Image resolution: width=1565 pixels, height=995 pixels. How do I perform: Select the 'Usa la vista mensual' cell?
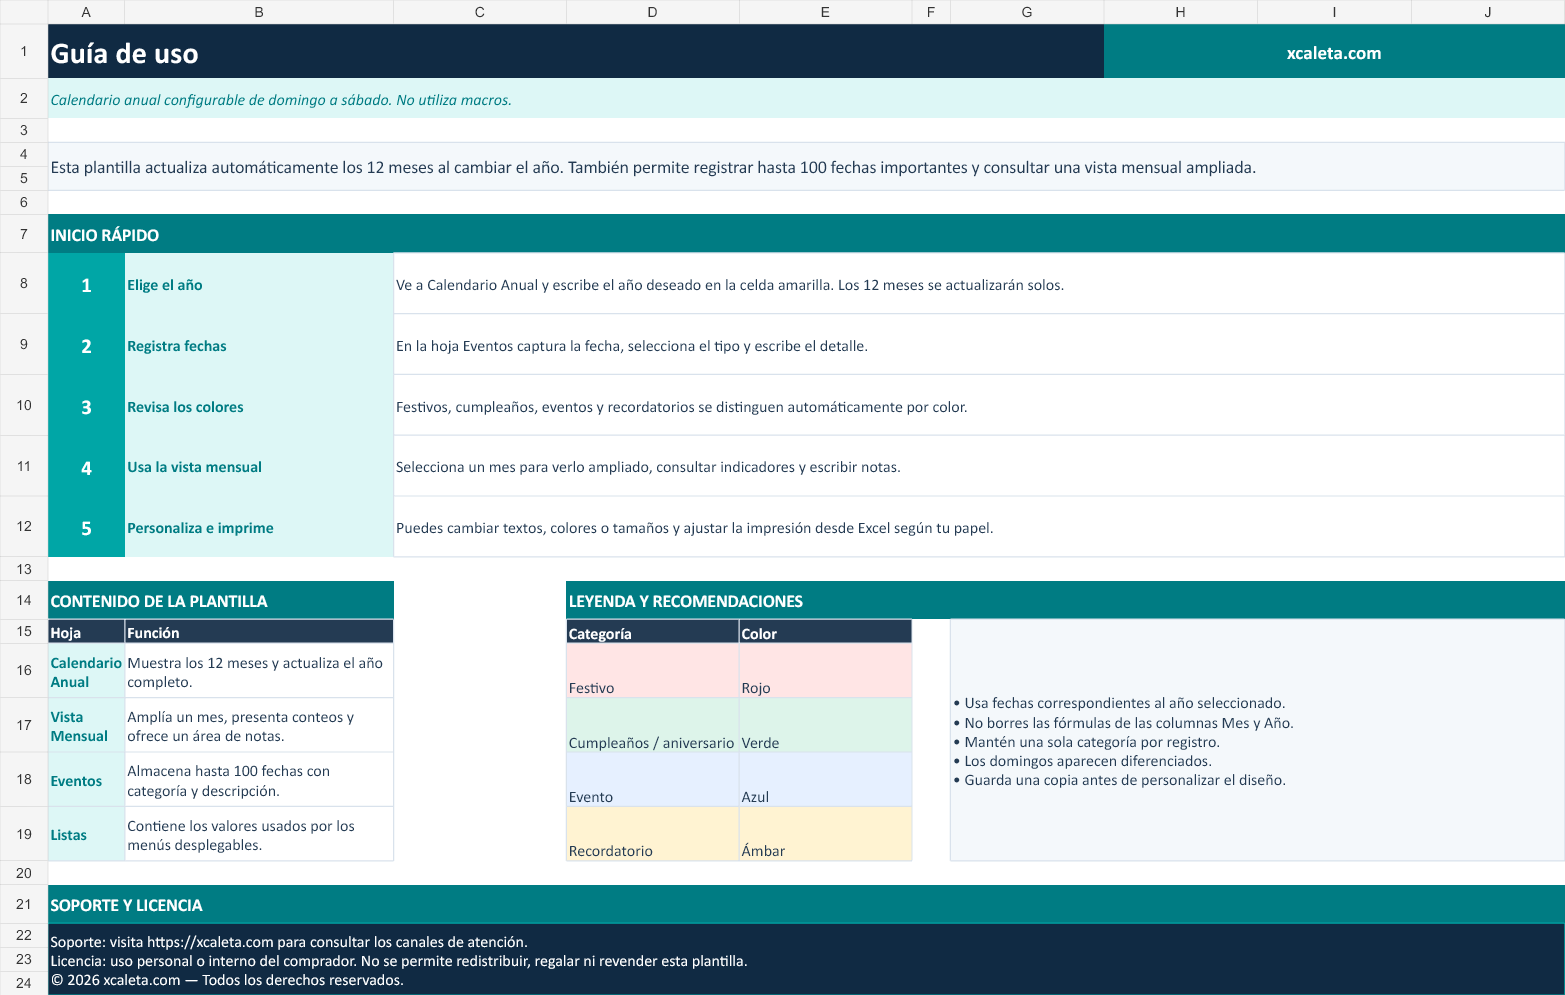click(x=259, y=467)
